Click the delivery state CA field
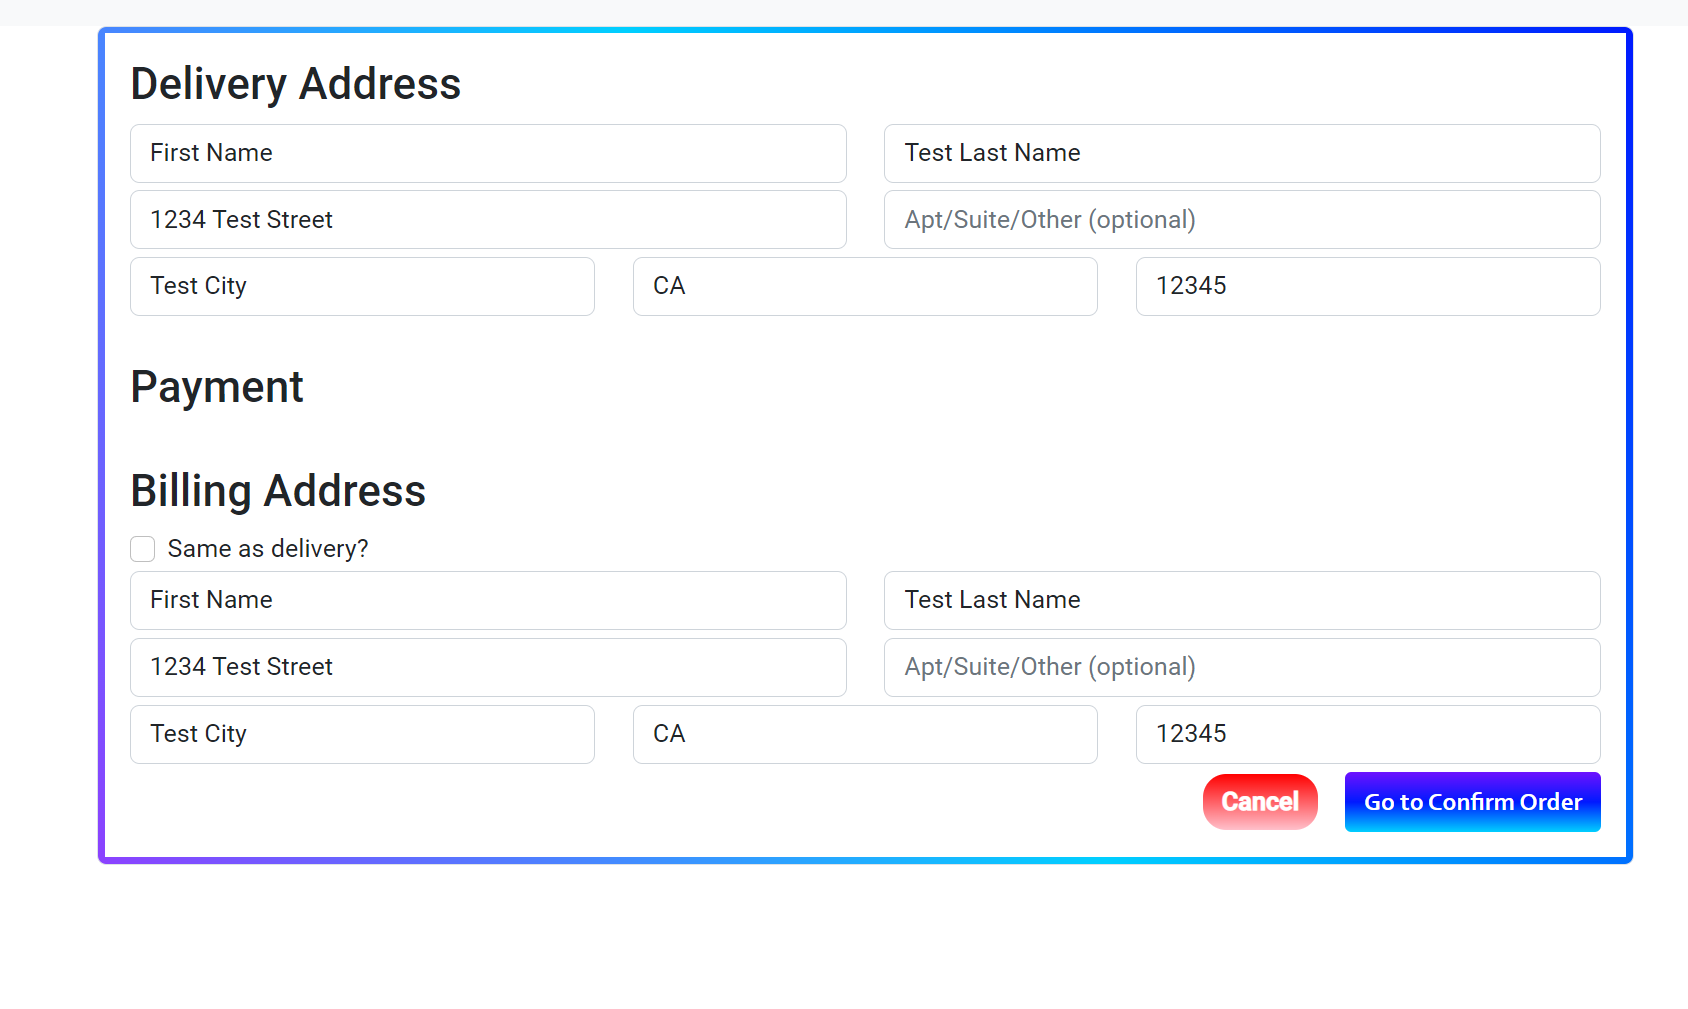The width and height of the screenshot is (1688, 1009). (865, 286)
